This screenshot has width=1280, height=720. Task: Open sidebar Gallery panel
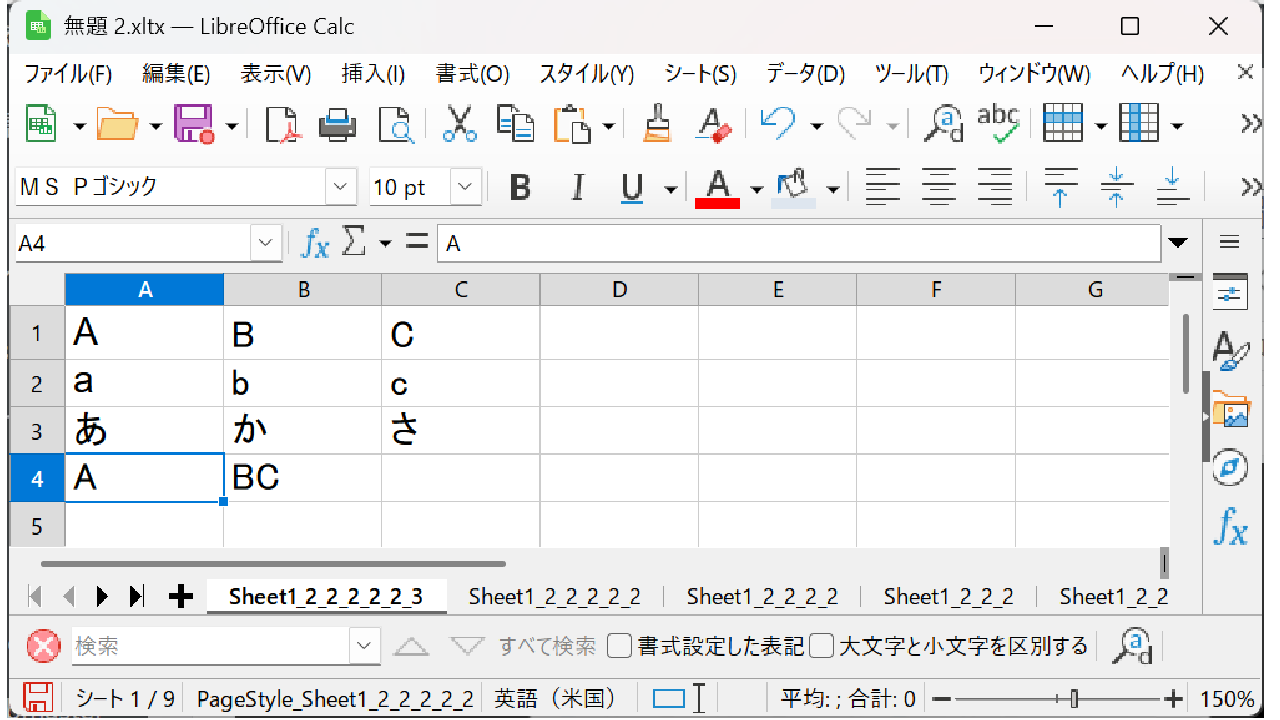(x=1230, y=409)
